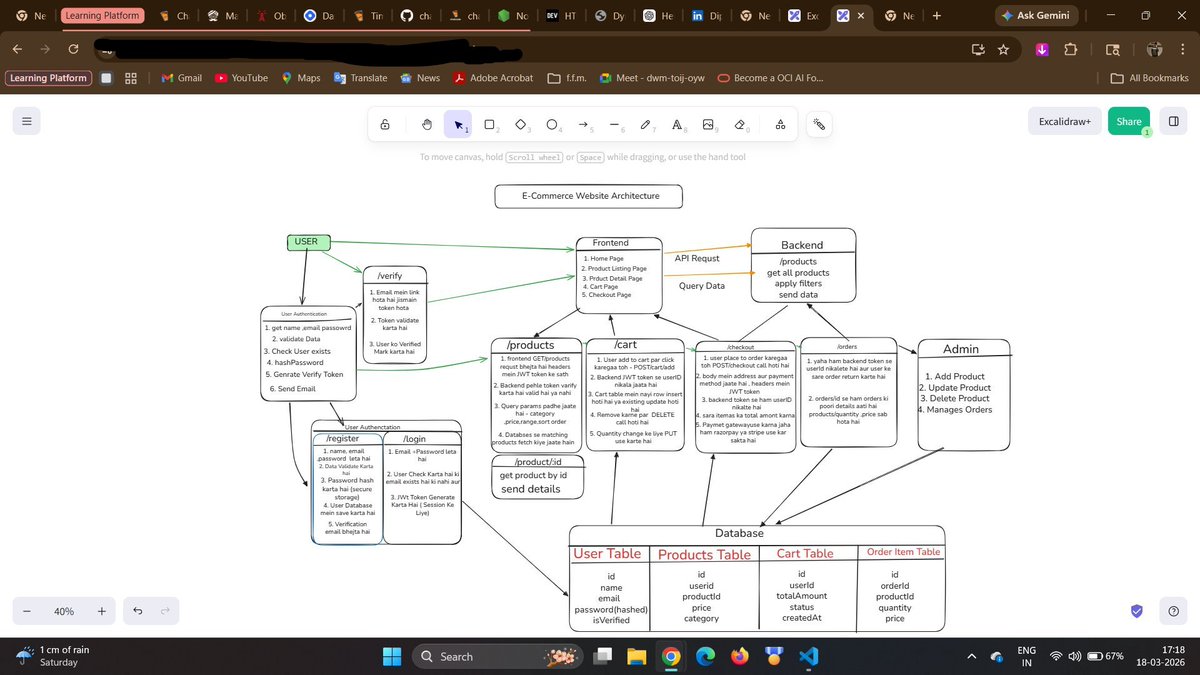The height and width of the screenshot is (675, 1200).
Task: Click the Excalidraw+ button
Action: 1064,121
